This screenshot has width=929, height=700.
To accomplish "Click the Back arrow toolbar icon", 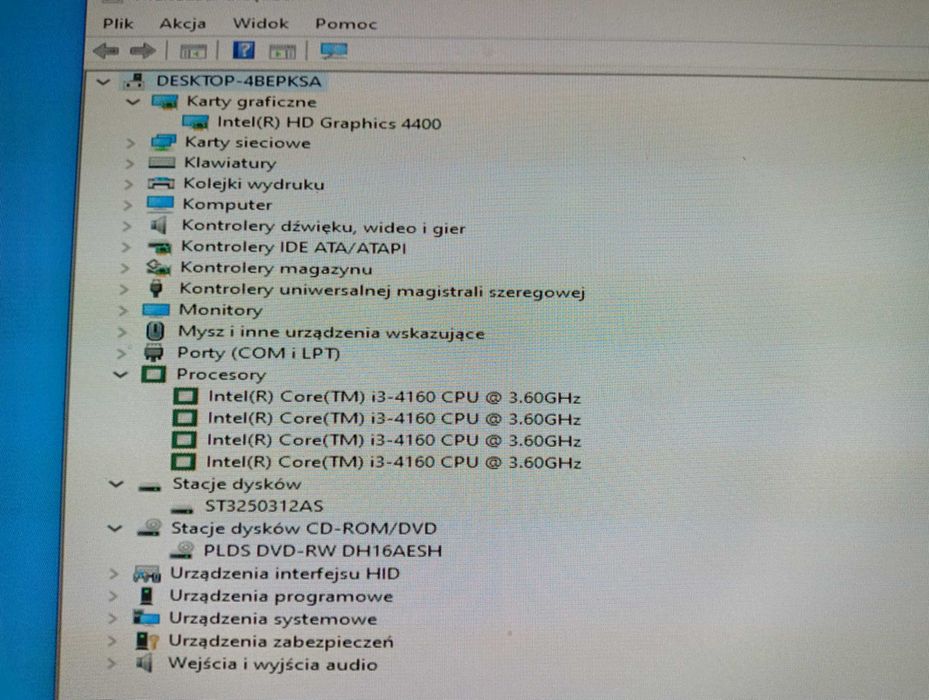I will [x=107, y=51].
